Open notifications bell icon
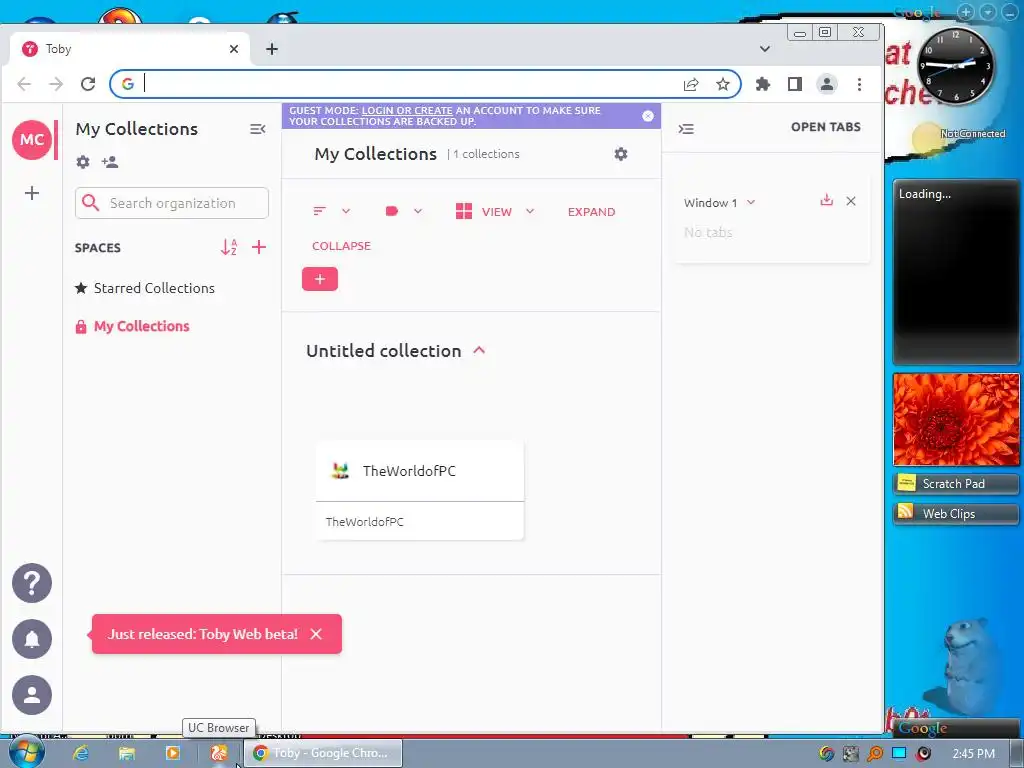Image resolution: width=1024 pixels, height=768 pixels. [31, 639]
